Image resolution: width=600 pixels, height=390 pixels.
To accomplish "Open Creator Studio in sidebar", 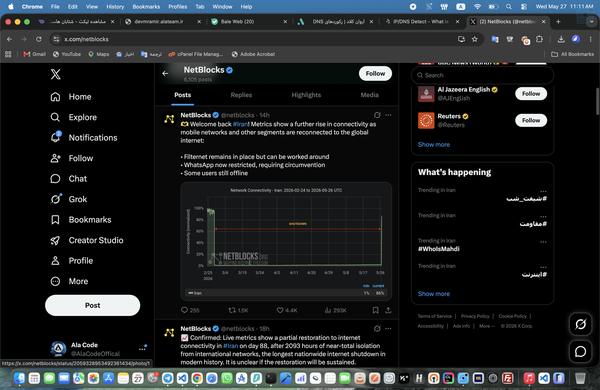I will click(x=87, y=240).
